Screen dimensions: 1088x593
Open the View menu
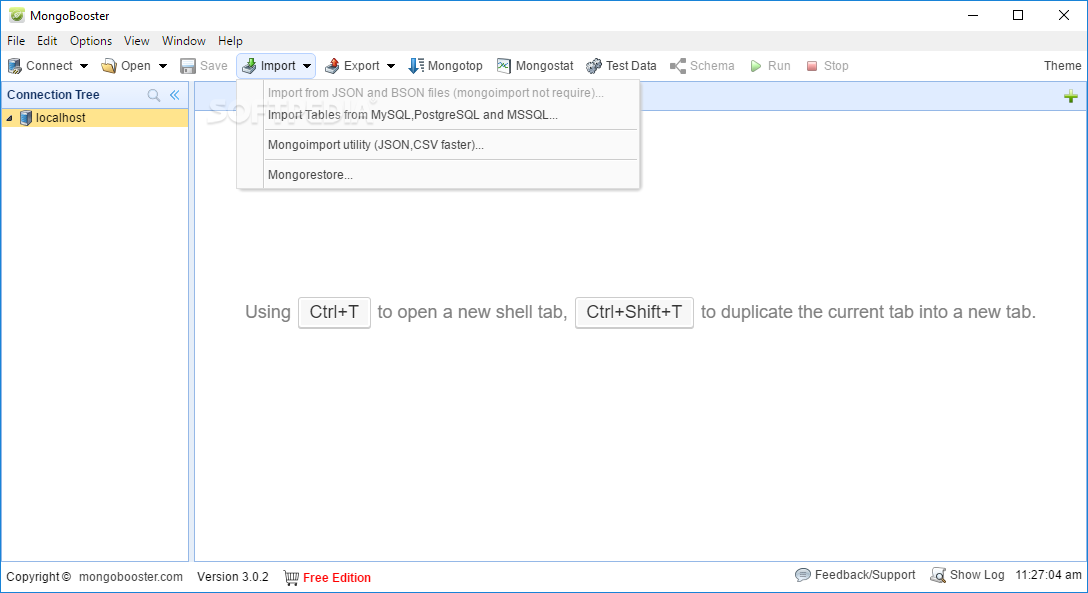tap(137, 41)
